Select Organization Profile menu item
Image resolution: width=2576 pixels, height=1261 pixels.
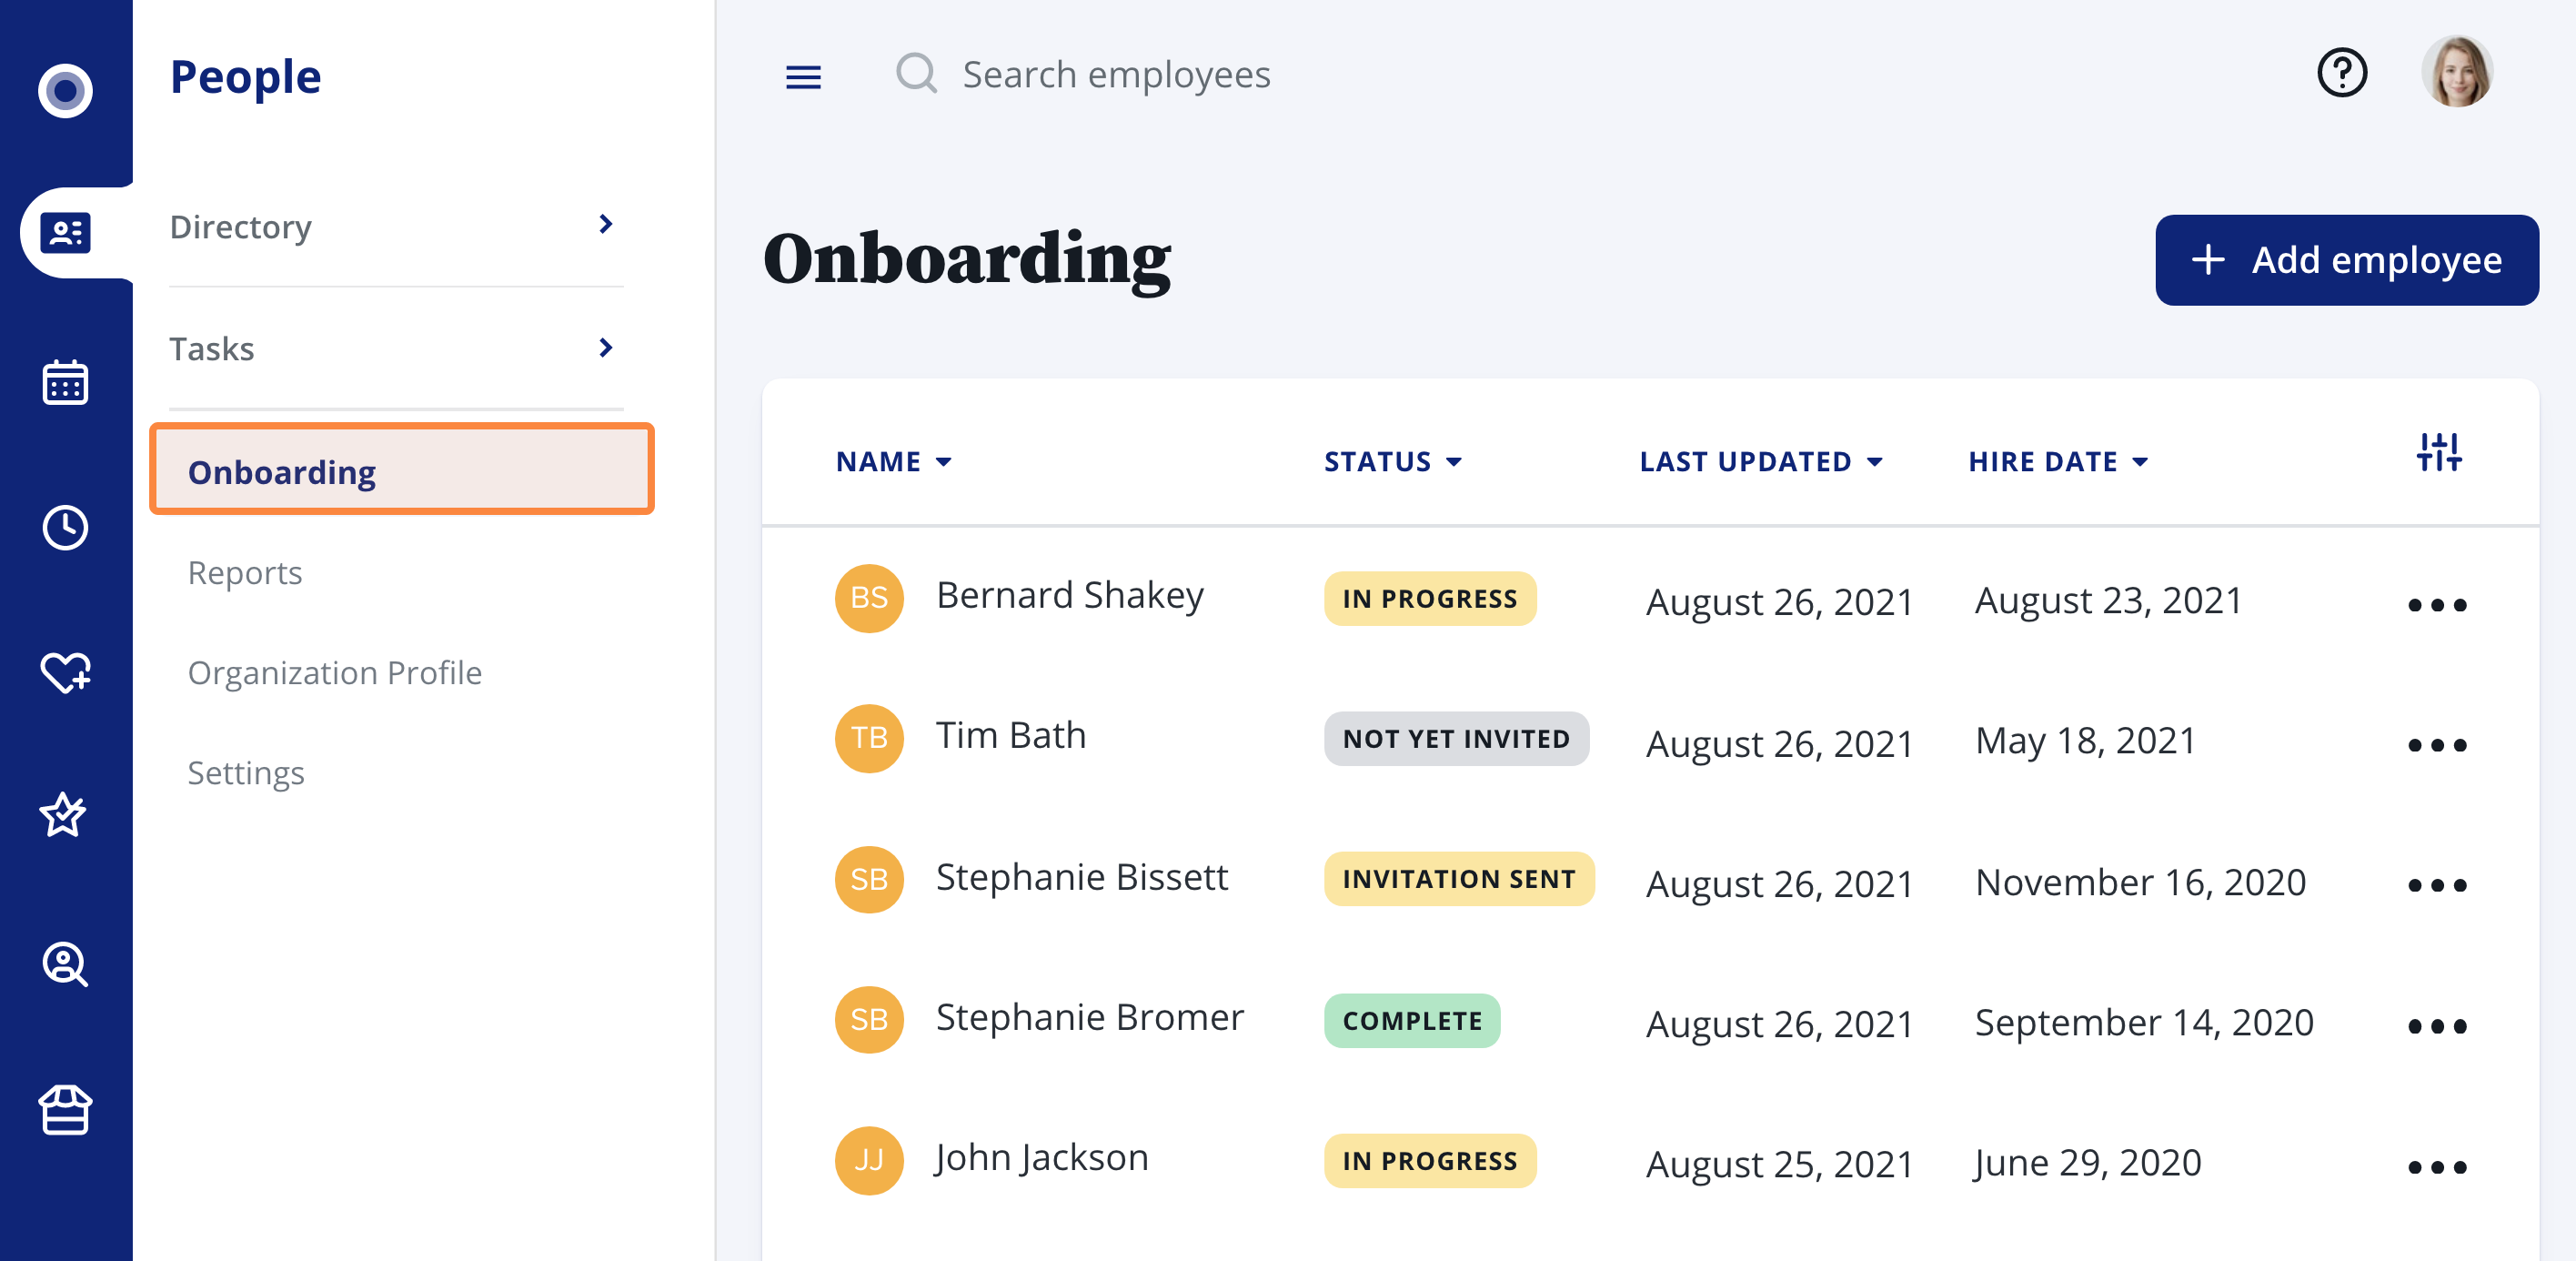334,672
